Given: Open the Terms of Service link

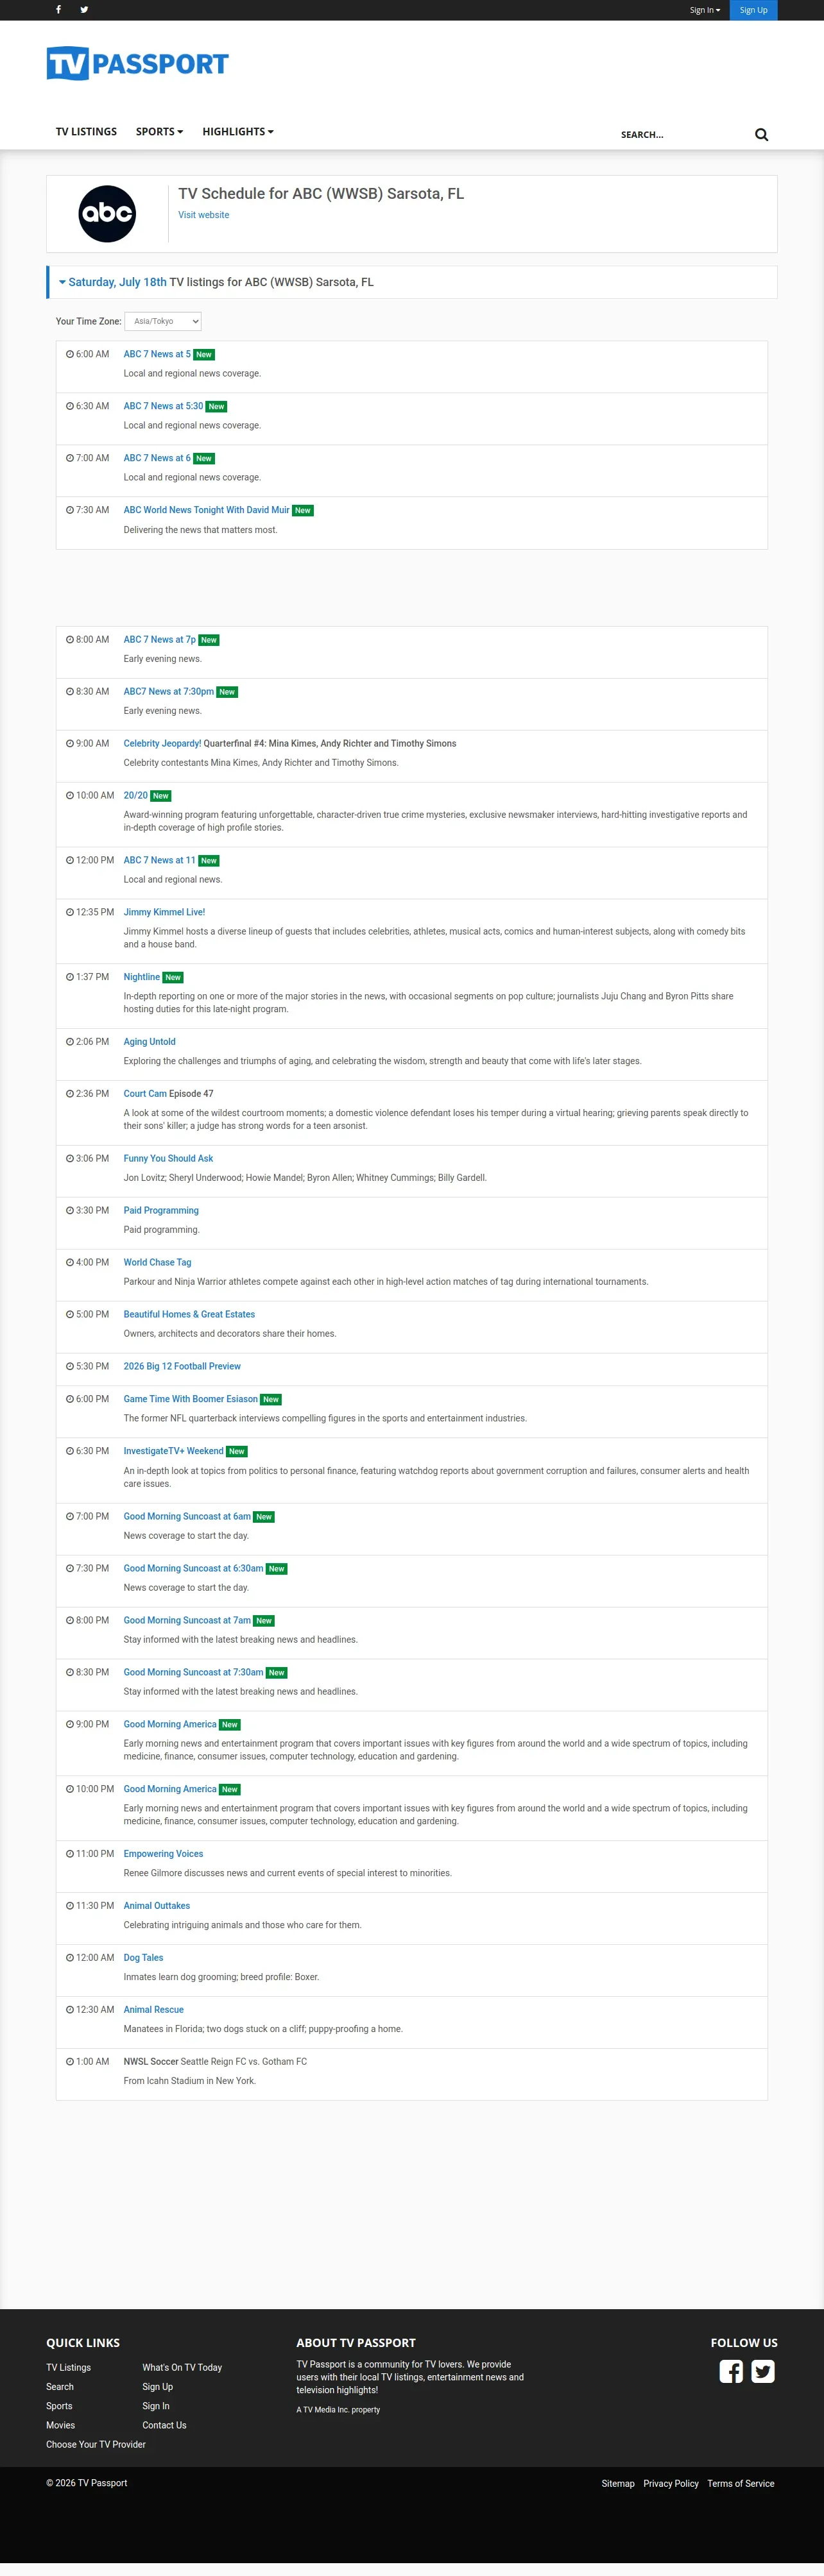Looking at the screenshot, I should coord(741,2484).
